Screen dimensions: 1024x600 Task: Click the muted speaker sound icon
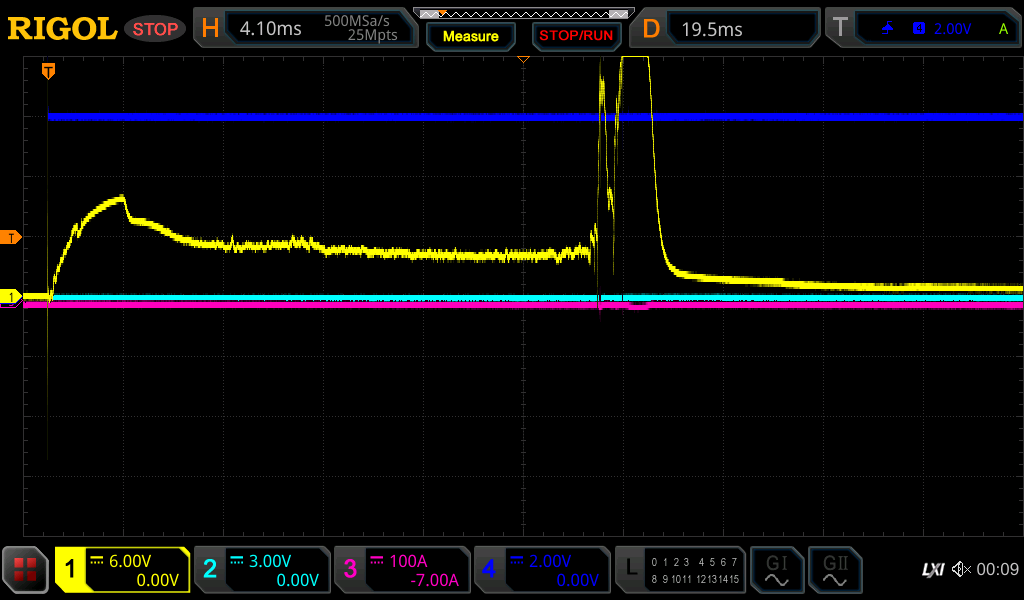click(x=961, y=569)
